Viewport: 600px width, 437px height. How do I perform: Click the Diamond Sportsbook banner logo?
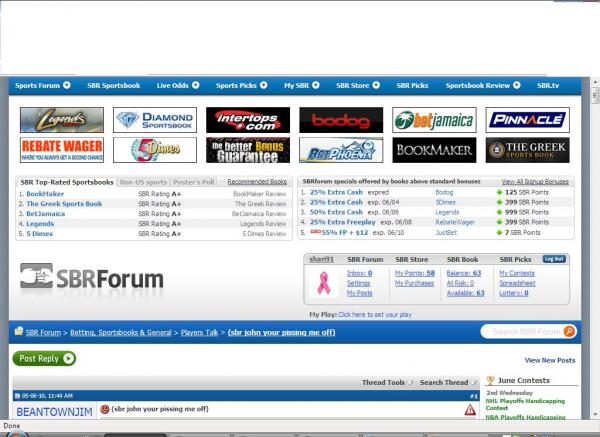pyautogui.click(x=155, y=120)
